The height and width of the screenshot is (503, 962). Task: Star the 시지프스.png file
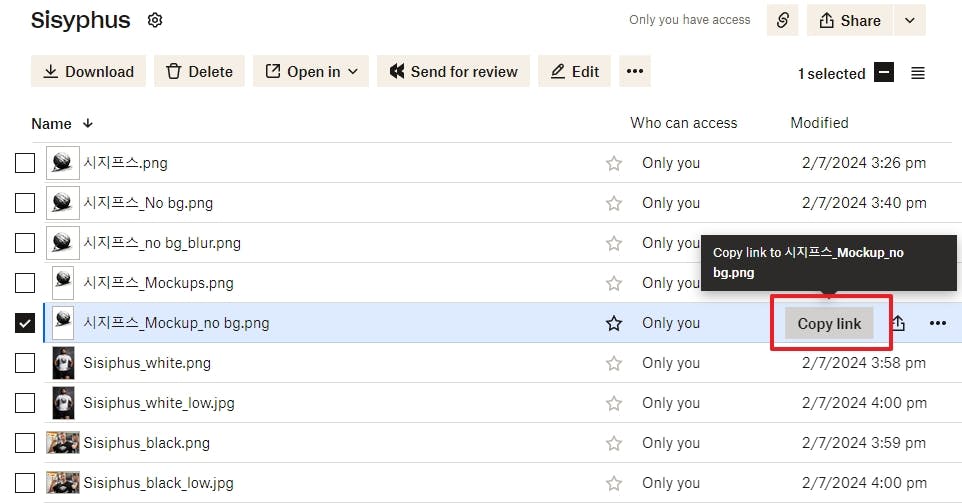(614, 163)
